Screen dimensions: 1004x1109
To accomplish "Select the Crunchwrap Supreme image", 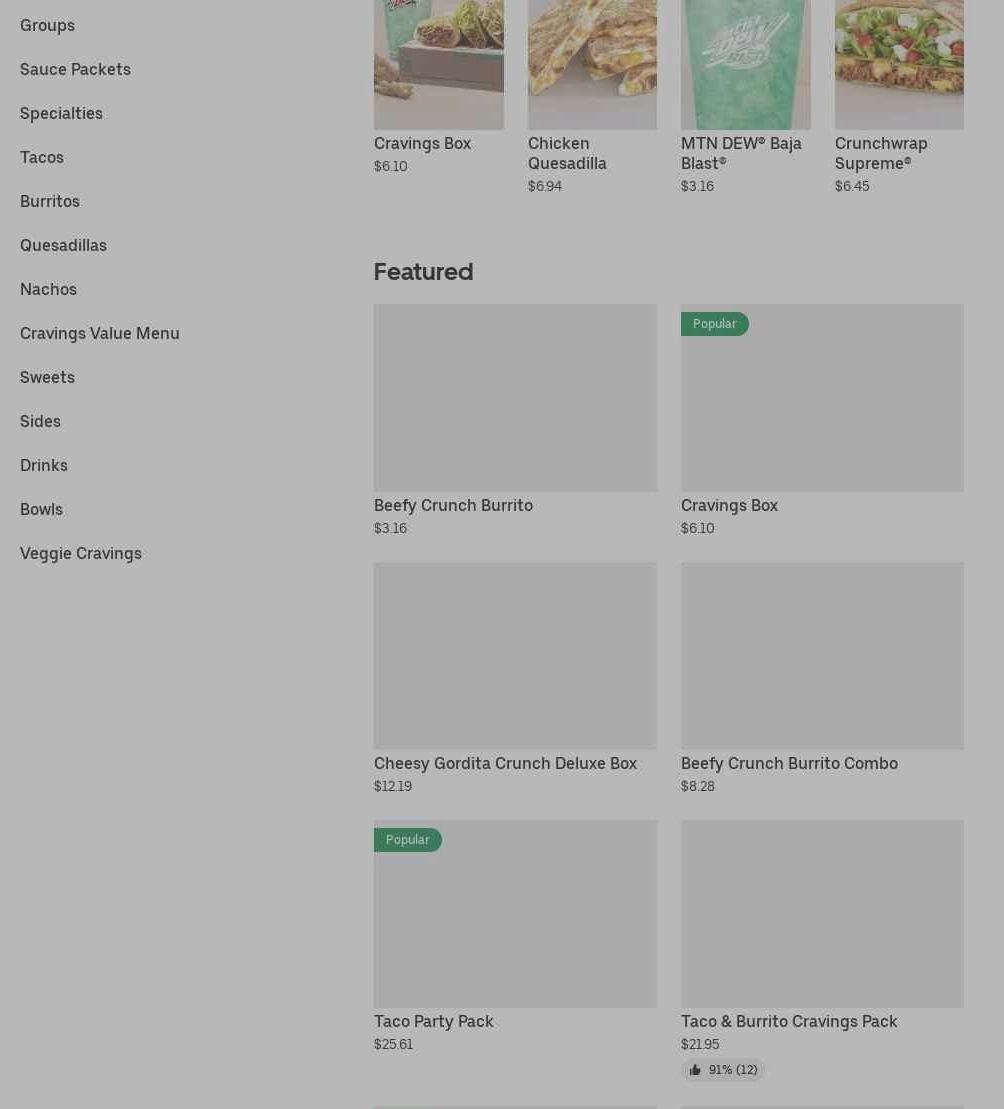I will [x=899, y=64].
